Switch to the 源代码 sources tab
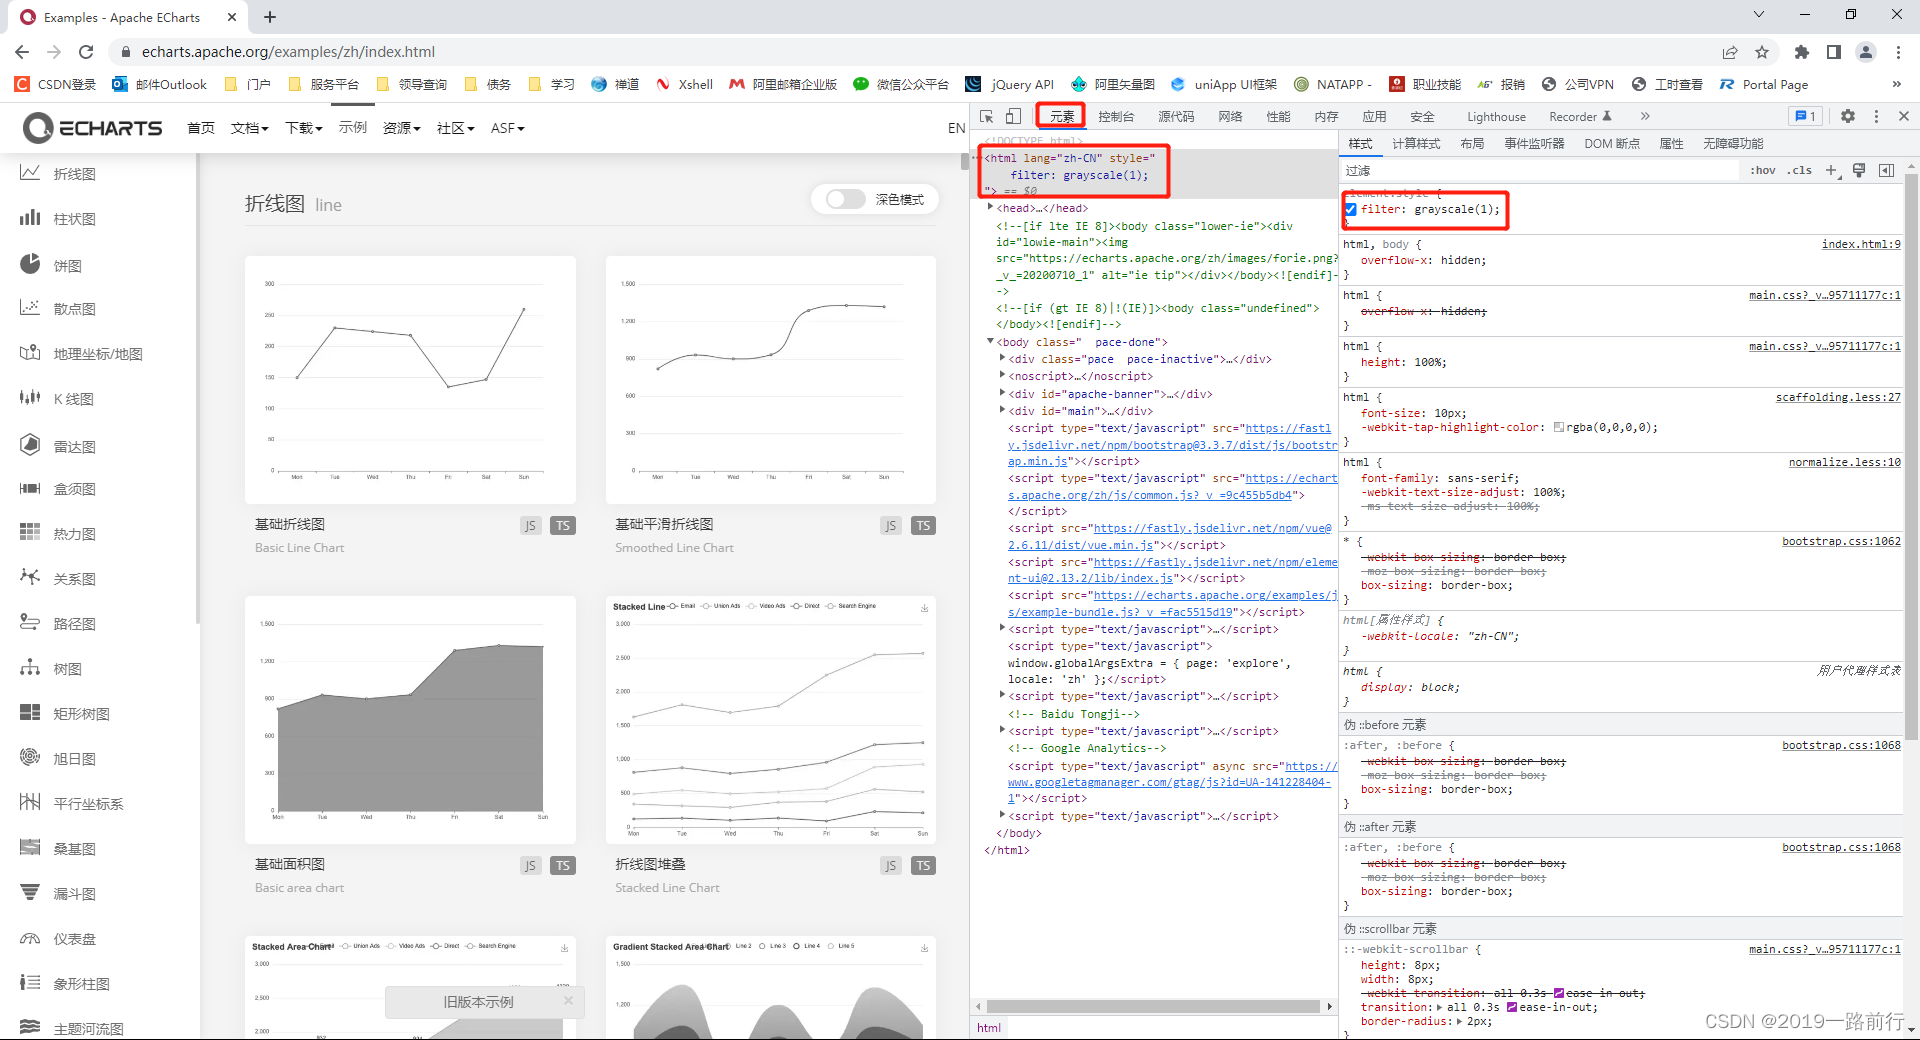The width and height of the screenshot is (1920, 1040). pyautogui.click(x=1176, y=116)
